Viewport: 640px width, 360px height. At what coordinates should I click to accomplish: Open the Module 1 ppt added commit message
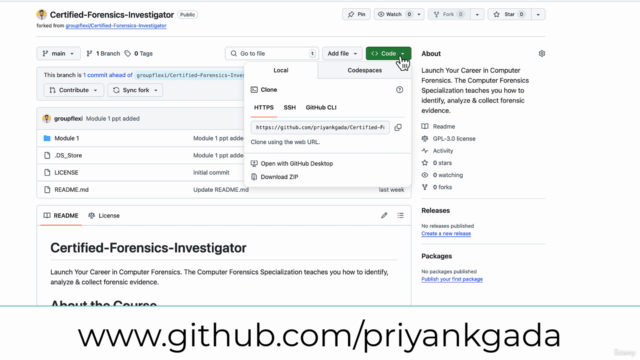click(113, 119)
